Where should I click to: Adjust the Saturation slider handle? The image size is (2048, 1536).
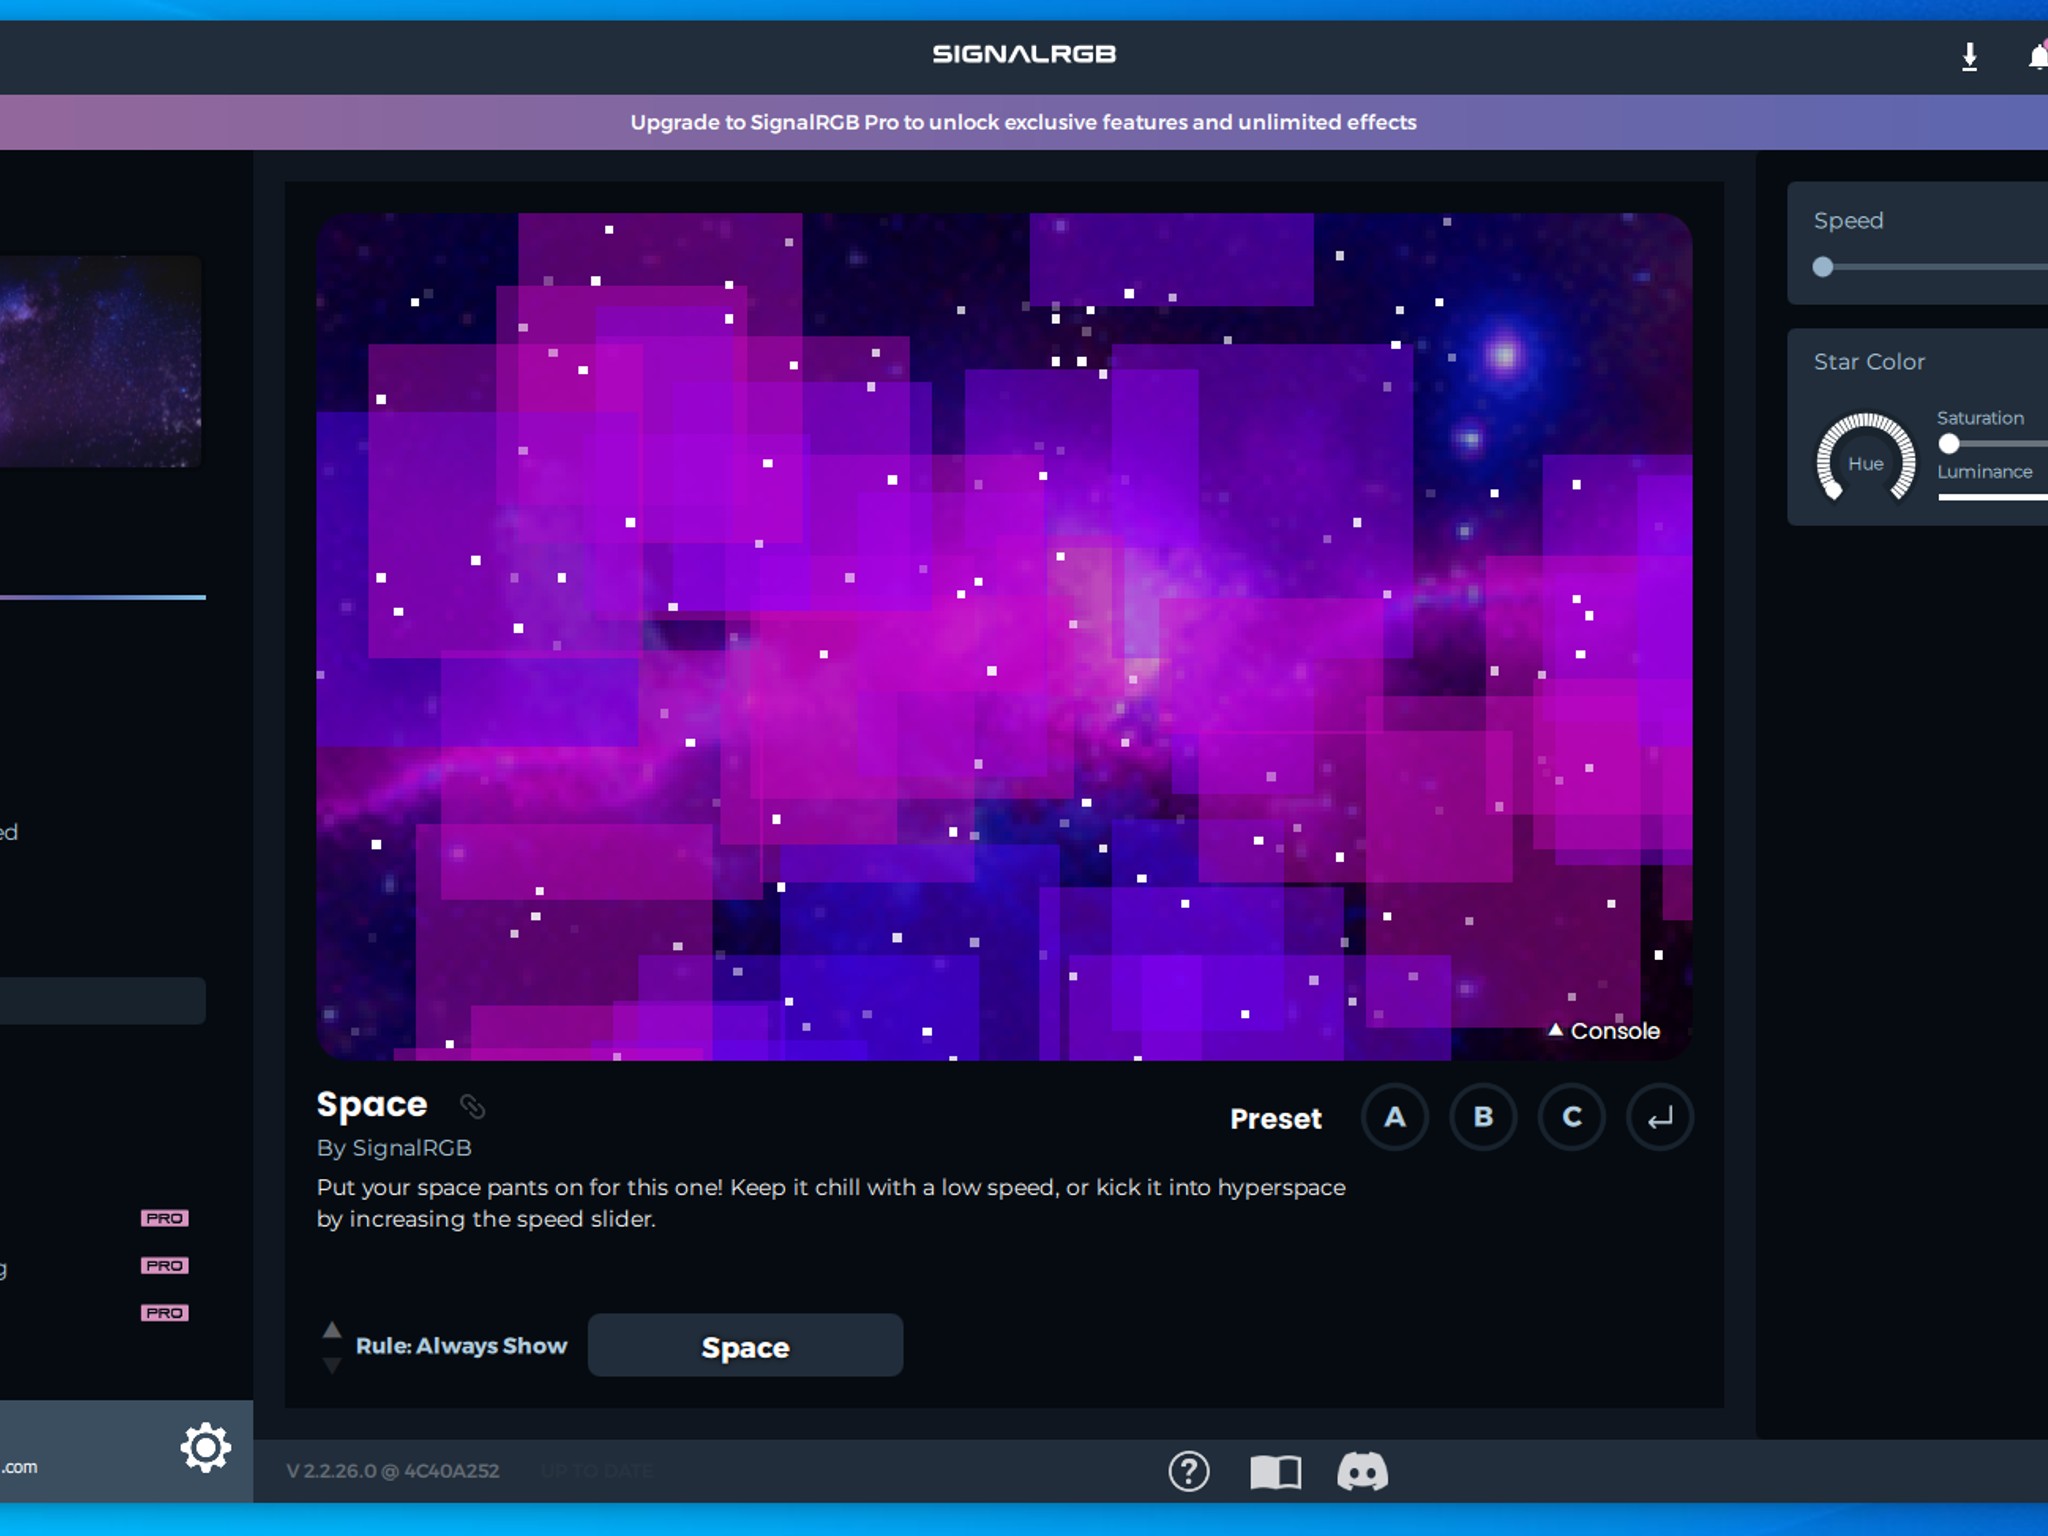(1949, 444)
